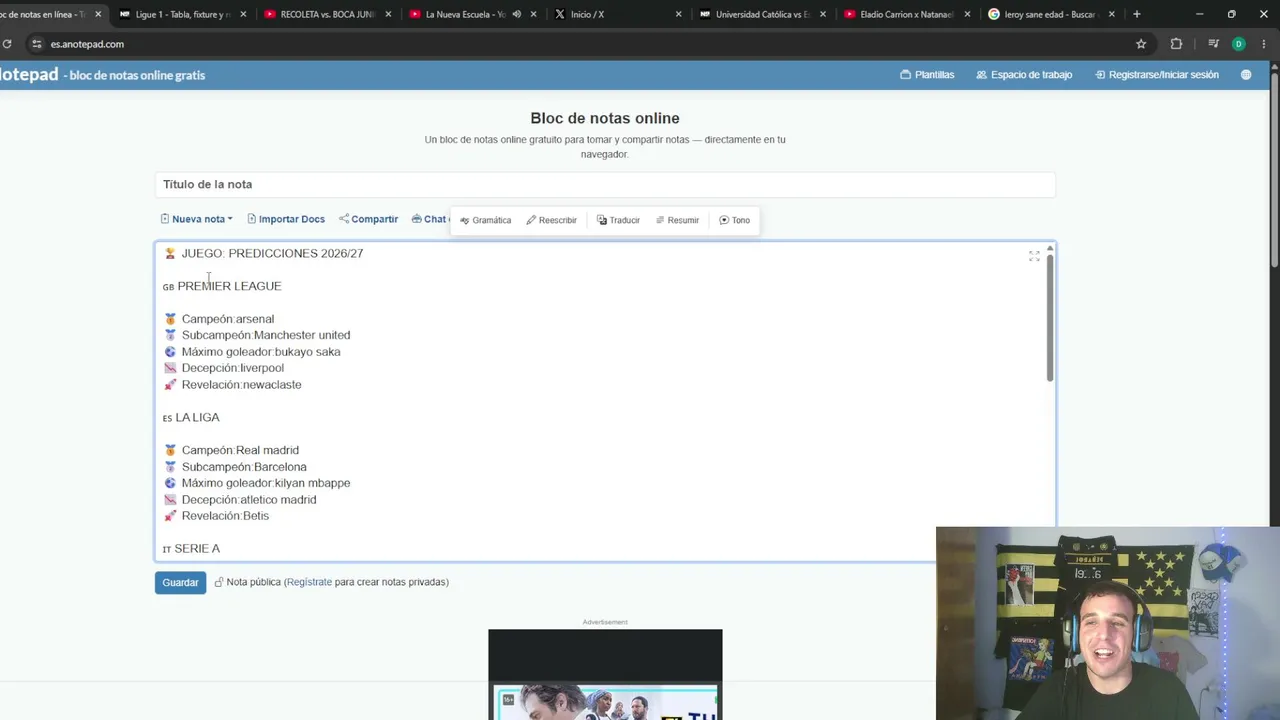Click the line "Revelación:newaclaste"
The width and height of the screenshot is (1280, 720).
coord(232,385)
